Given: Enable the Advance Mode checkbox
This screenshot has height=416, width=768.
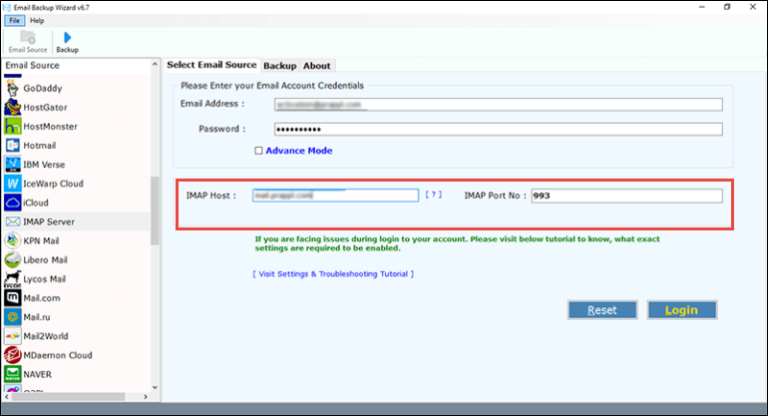Looking at the screenshot, I should click(259, 151).
